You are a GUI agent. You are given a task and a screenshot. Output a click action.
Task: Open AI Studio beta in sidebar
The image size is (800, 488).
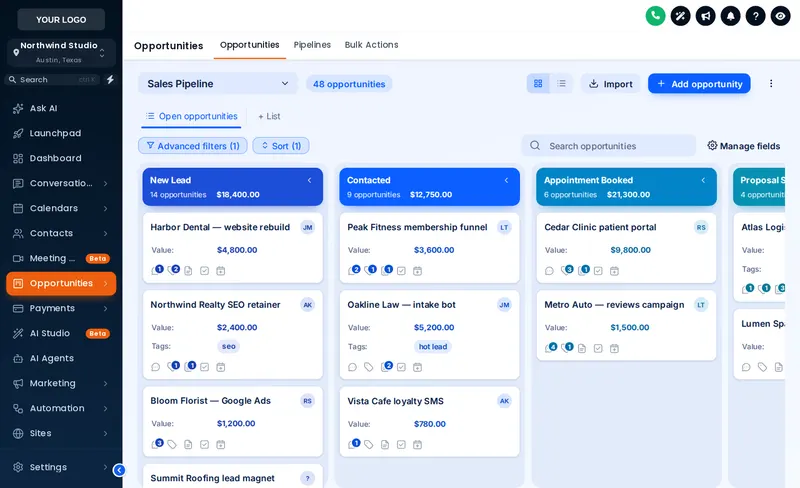pyautogui.click(x=61, y=333)
